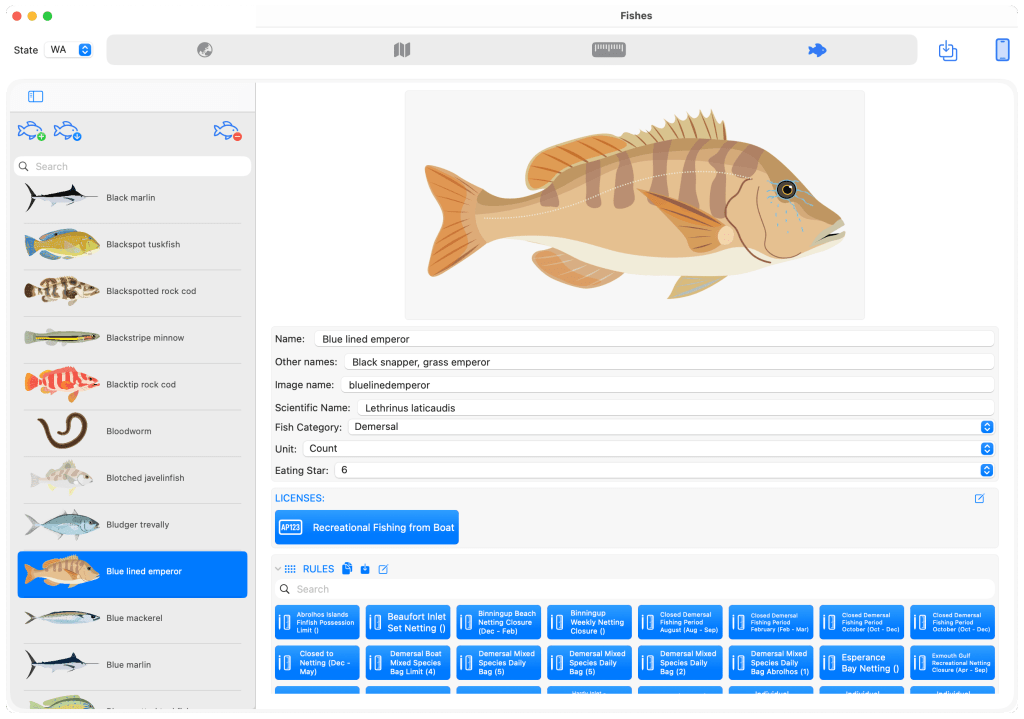Click the remove fish icon with minus badge

point(228,131)
